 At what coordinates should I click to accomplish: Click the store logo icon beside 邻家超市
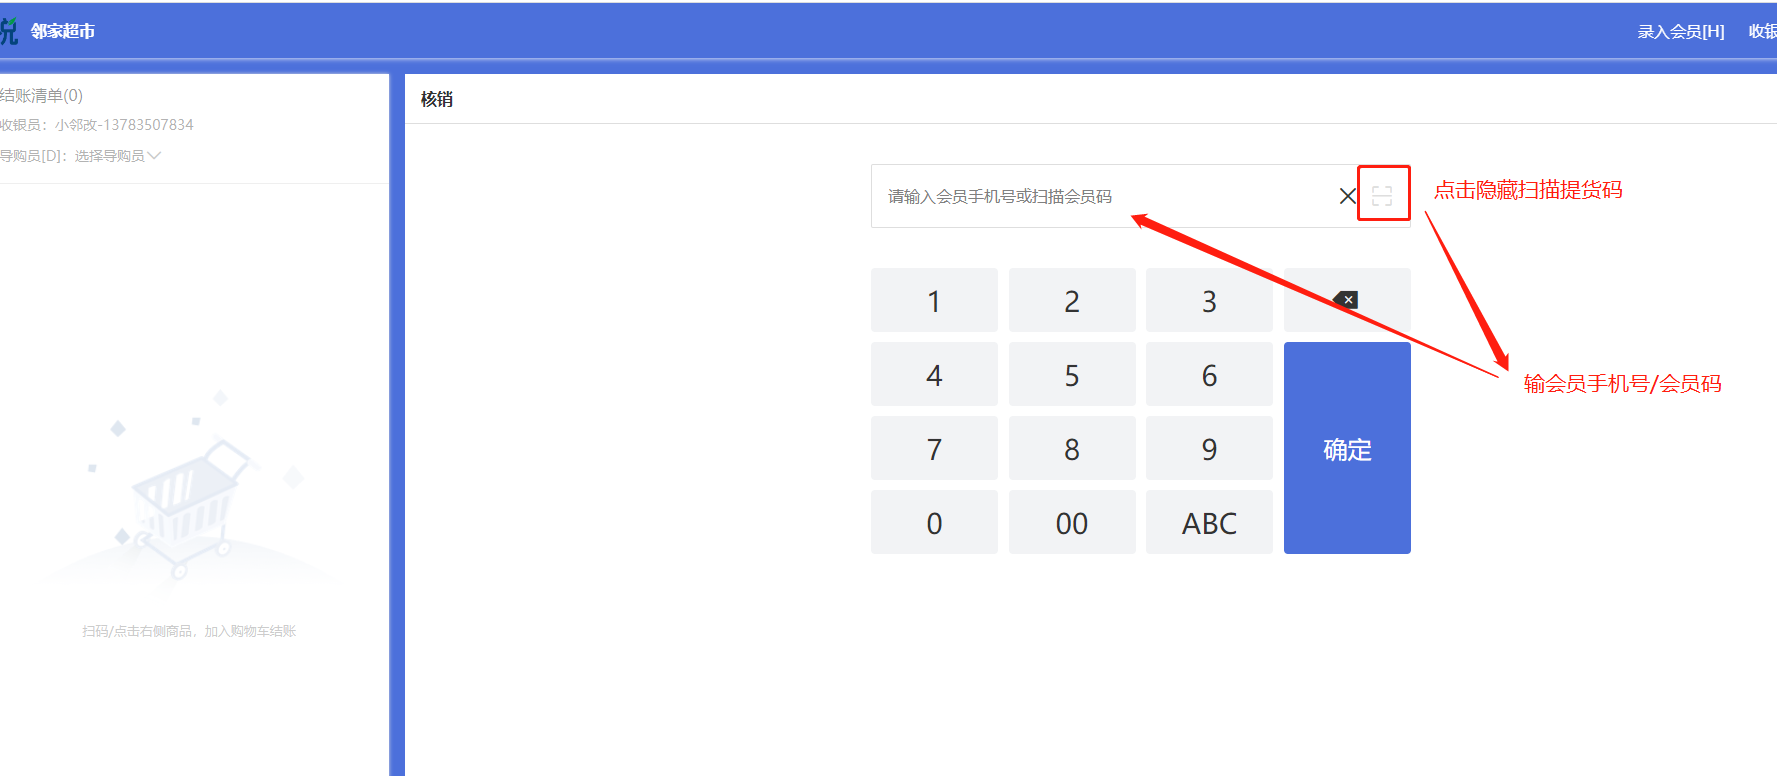pos(9,31)
